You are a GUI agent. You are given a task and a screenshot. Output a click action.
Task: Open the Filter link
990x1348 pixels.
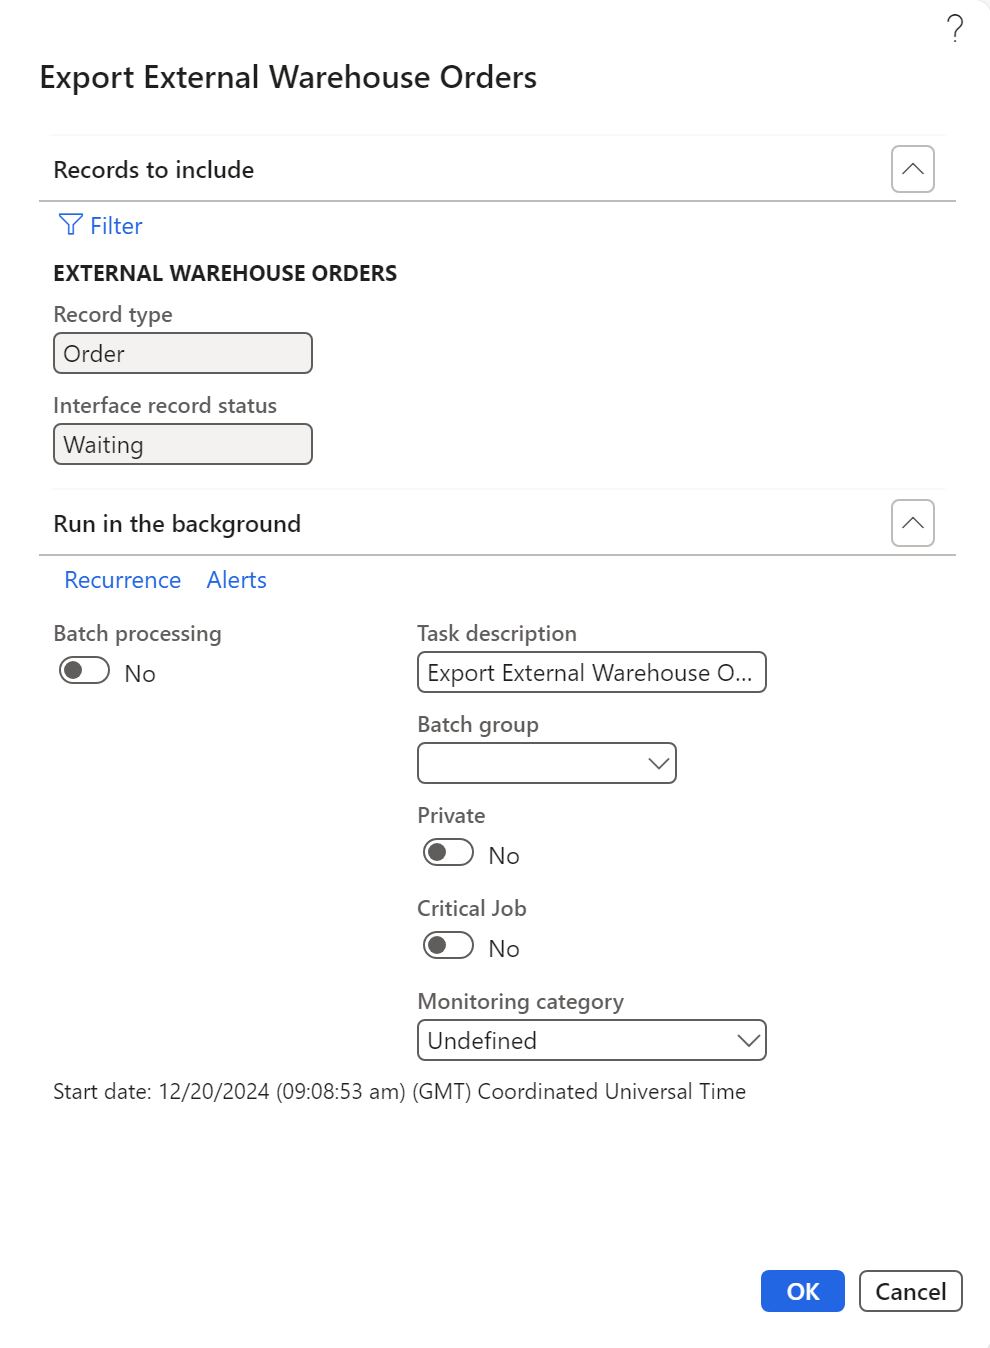click(x=116, y=226)
